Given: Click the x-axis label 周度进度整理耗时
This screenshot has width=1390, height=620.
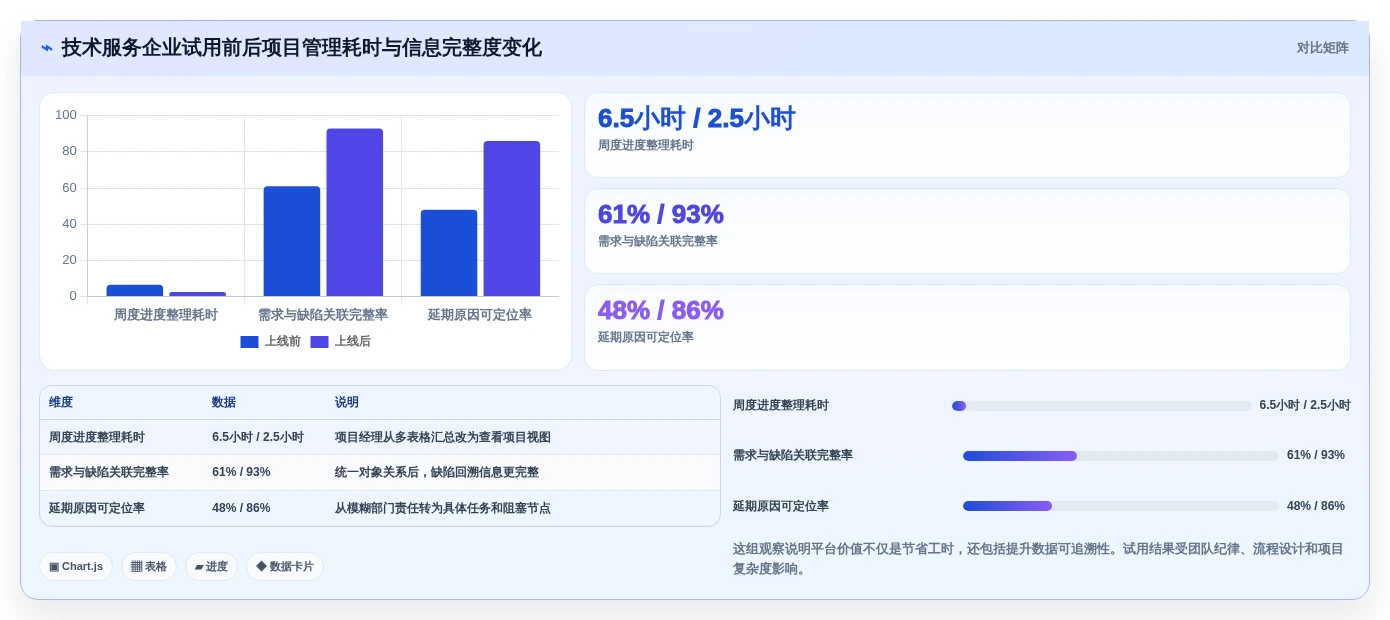Looking at the screenshot, I should (x=165, y=315).
